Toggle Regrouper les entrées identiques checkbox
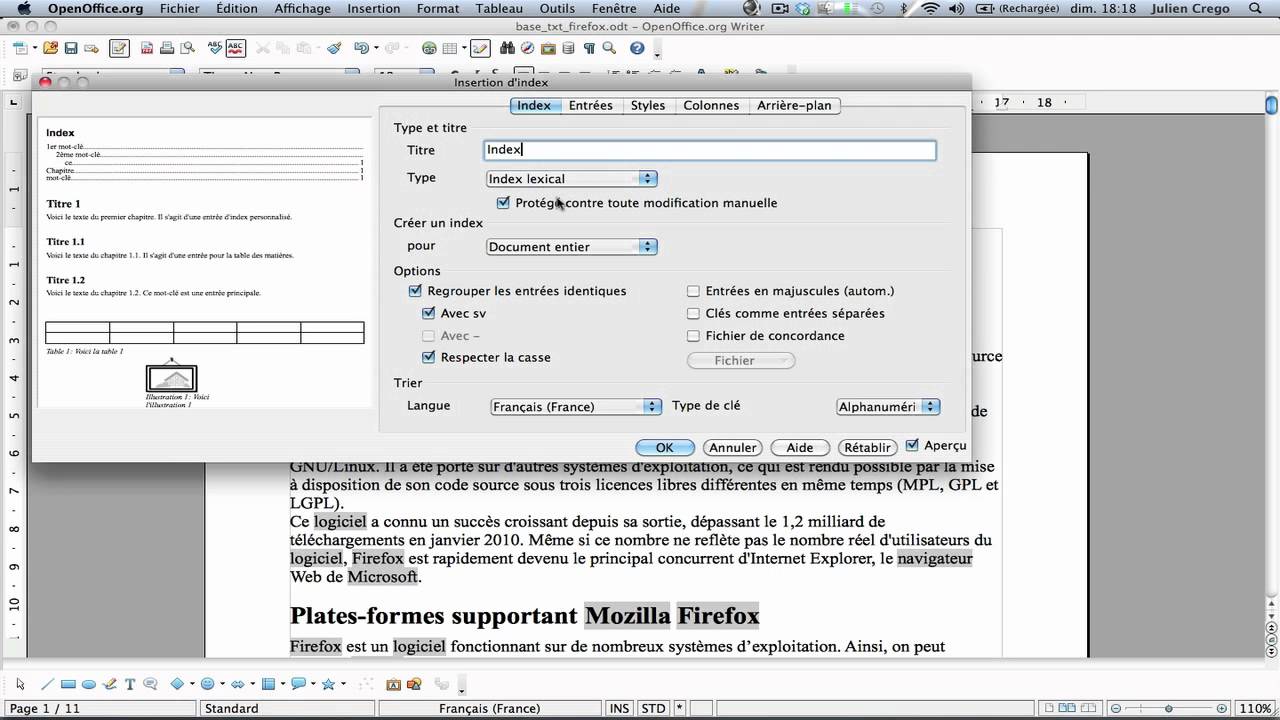 pyautogui.click(x=415, y=291)
